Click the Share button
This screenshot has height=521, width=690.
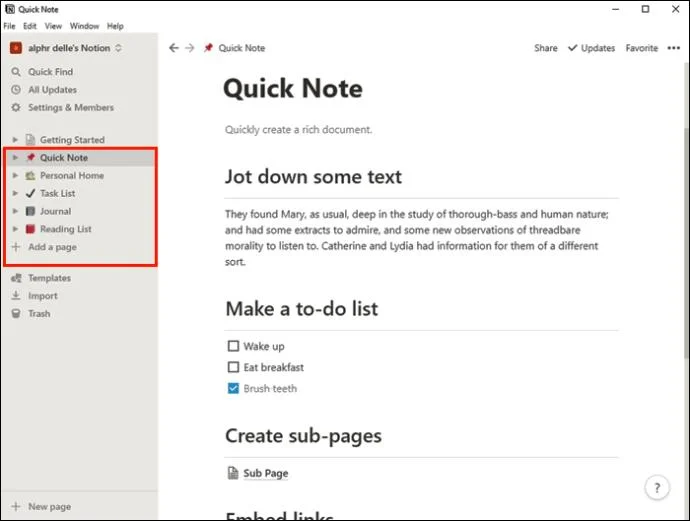click(x=546, y=48)
